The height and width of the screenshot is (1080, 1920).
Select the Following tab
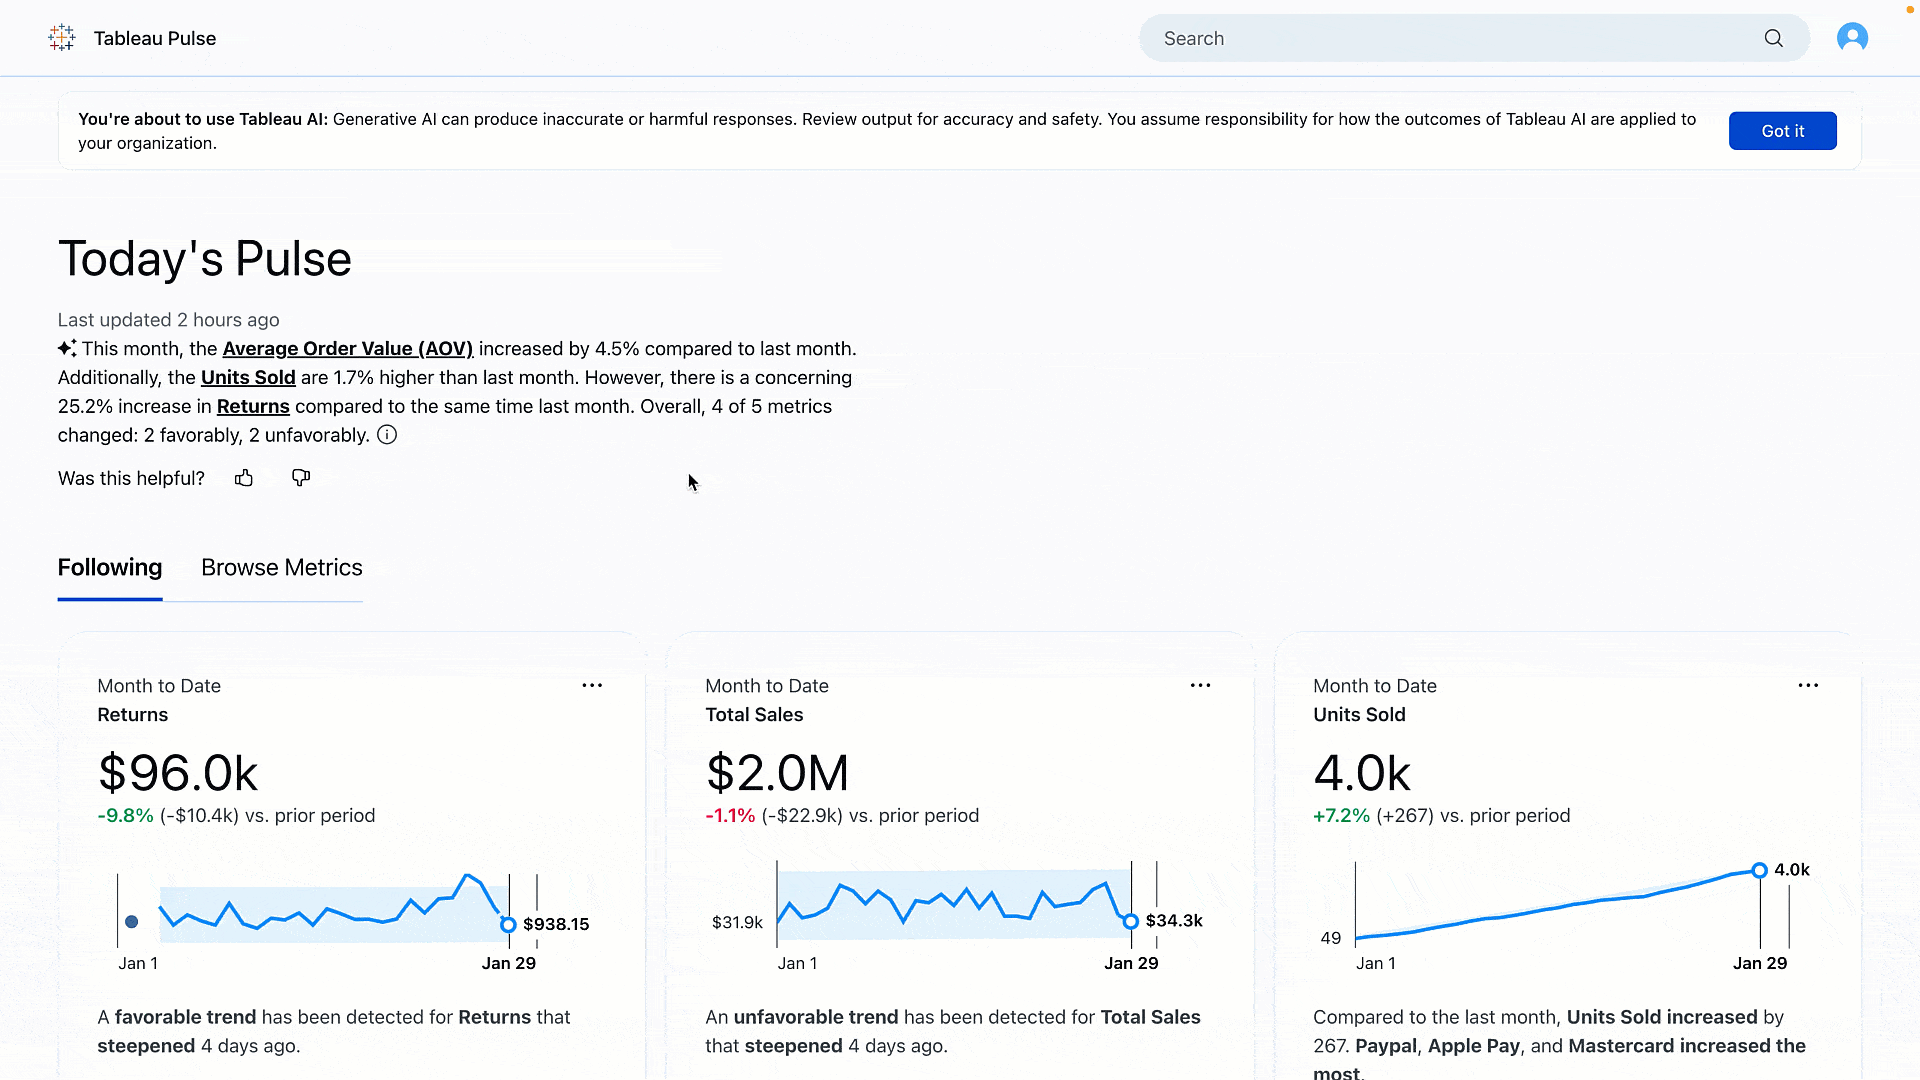point(109,567)
